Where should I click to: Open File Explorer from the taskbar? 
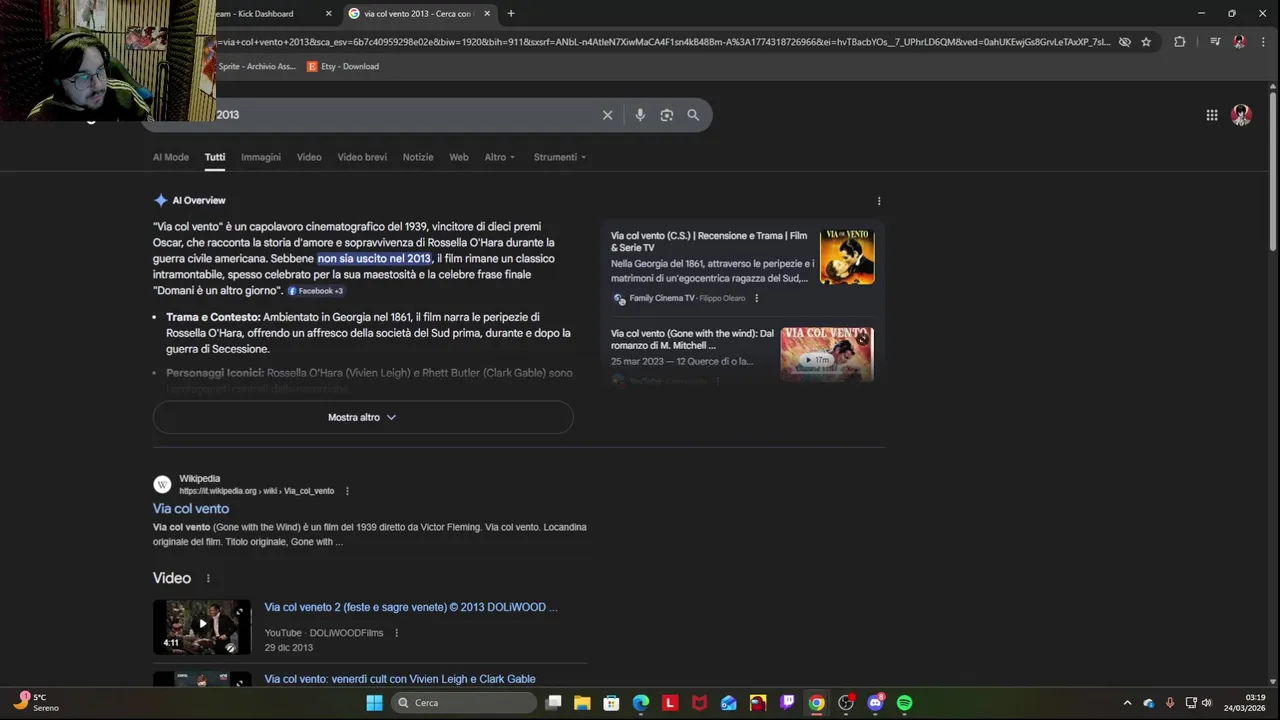pyautogui.click(x=582, y=703)
